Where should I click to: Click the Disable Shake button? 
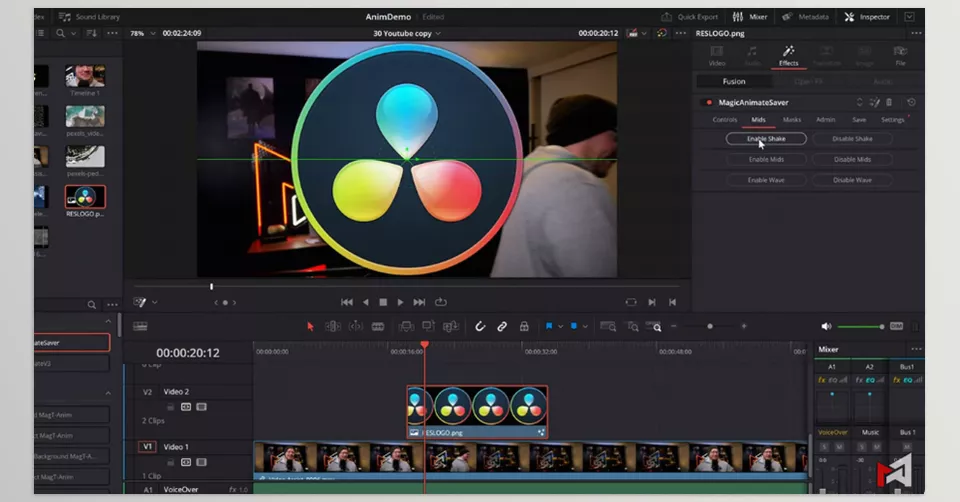[x=852, y=139]
